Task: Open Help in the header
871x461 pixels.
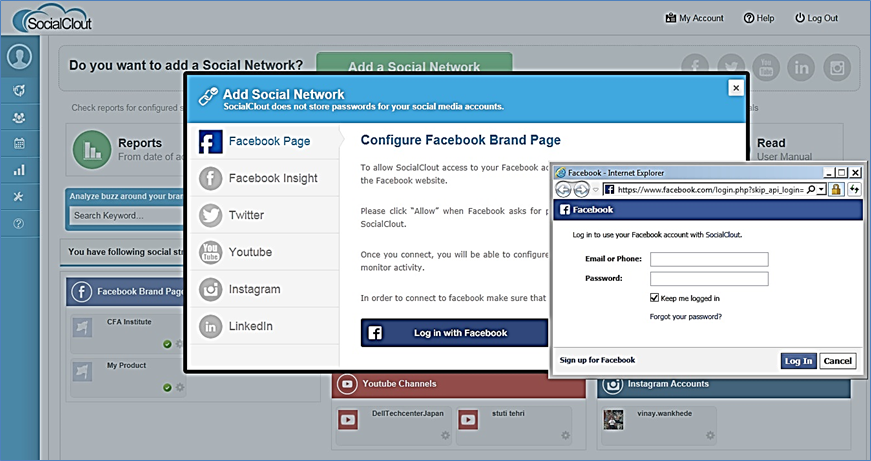Action: (759, 18)
